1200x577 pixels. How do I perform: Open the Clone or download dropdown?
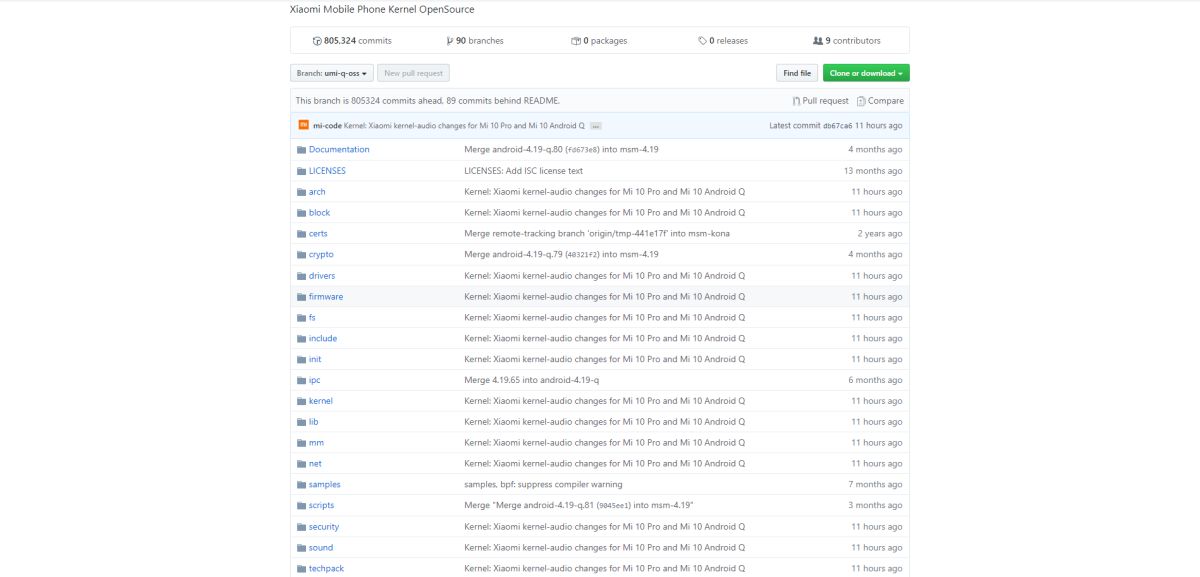tap(866, 73)
